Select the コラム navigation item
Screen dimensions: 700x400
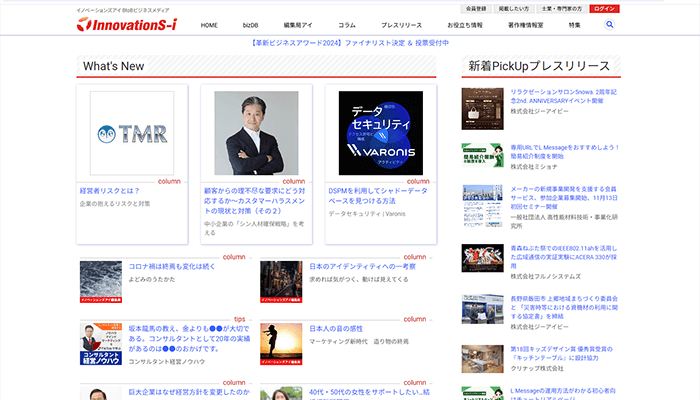point(347,25)
